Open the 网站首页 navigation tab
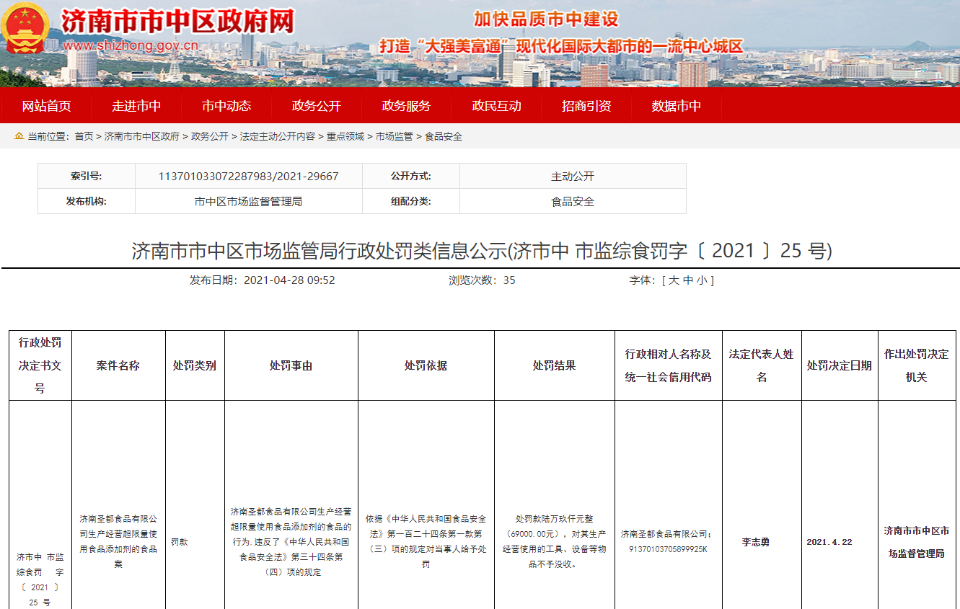The width and height of the screenshot is (960, 609). click(46, 107)
